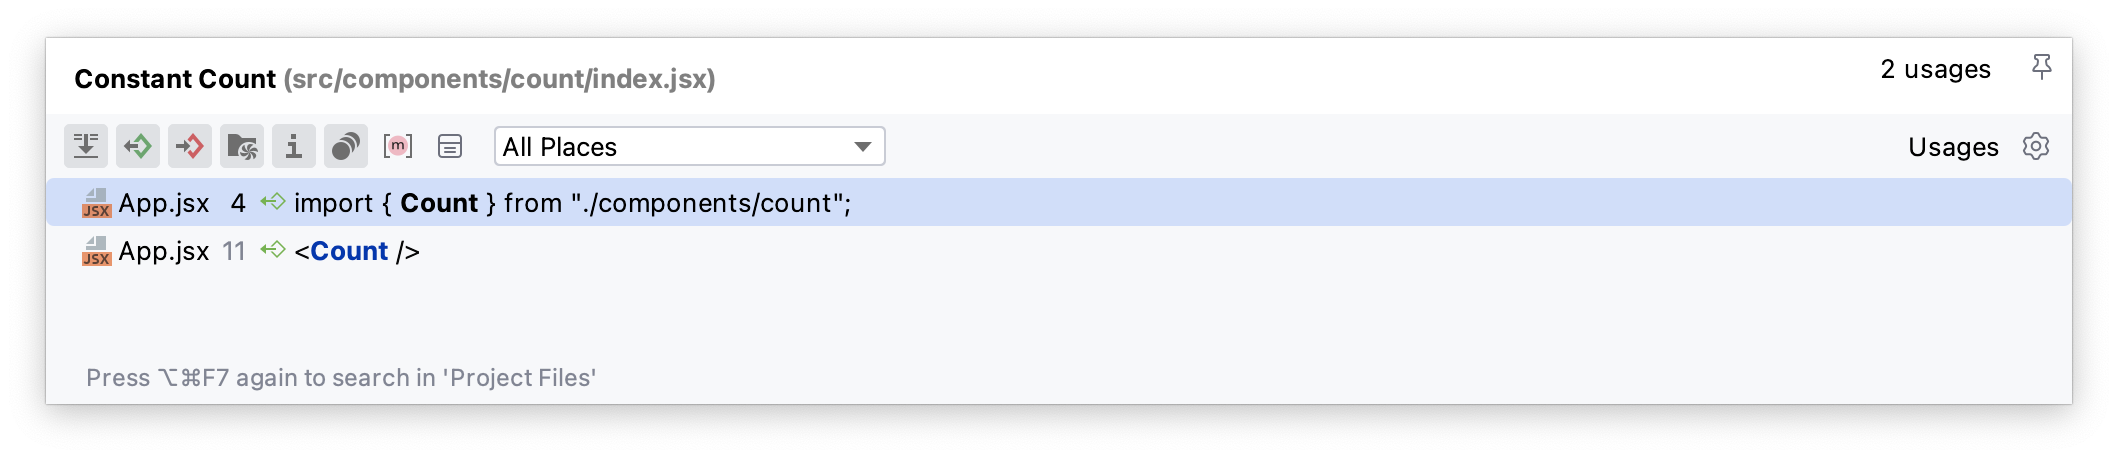The width and height of the screenshot is (2118, 458).
Task: Open the gear settings menu
Action: click(x=2036, y=147)
